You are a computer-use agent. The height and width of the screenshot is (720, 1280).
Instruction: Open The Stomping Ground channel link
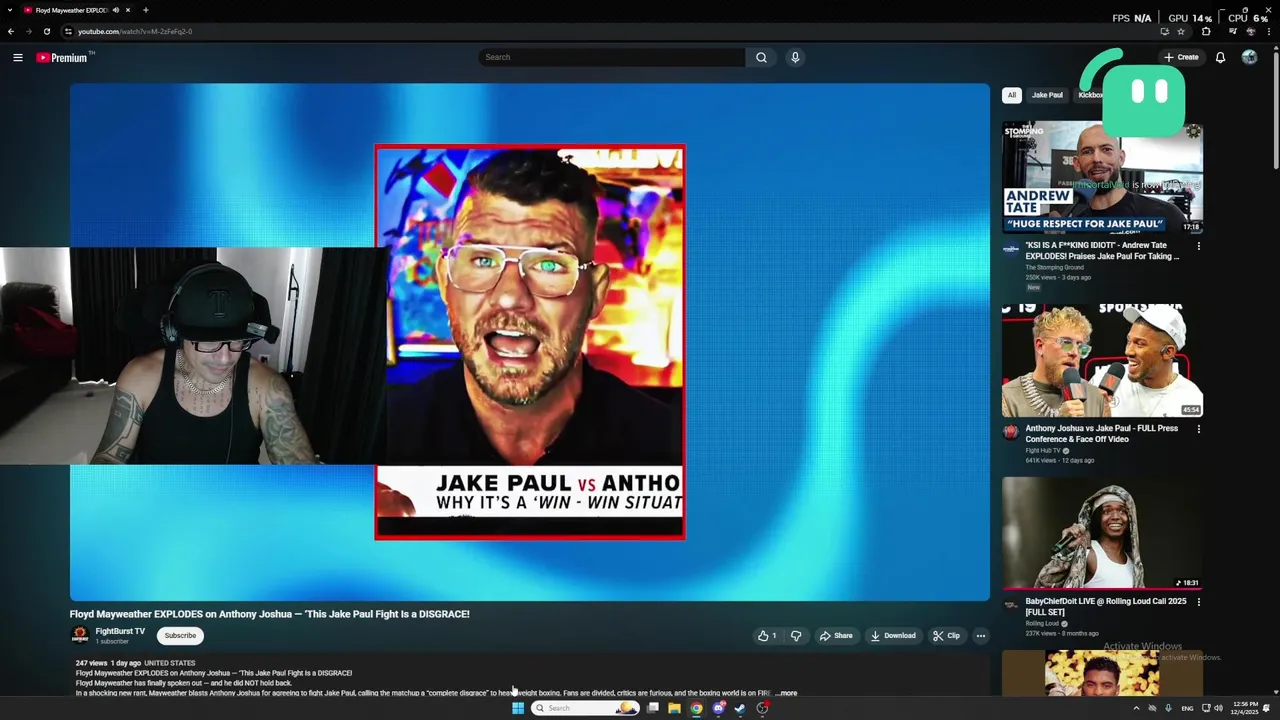click(1054, 268)
